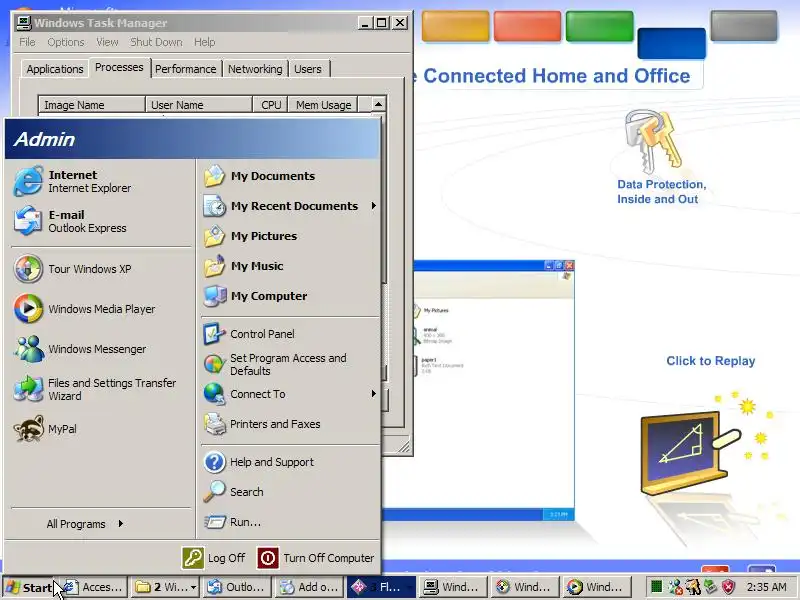
Task: Click the keys icon in the tour
Action: (x=654, y=142)
